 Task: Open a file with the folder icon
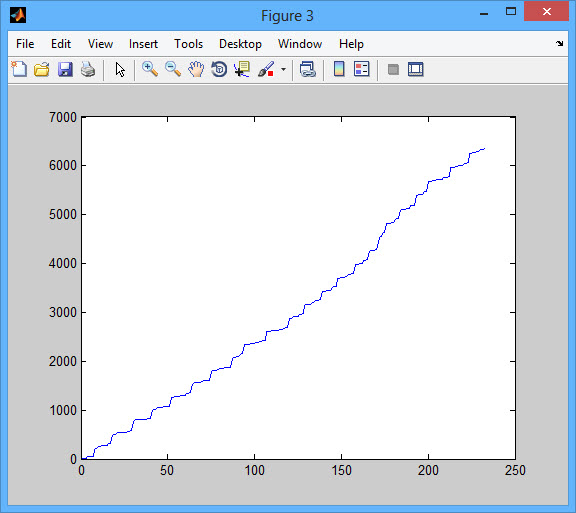(x=42, y=69)
